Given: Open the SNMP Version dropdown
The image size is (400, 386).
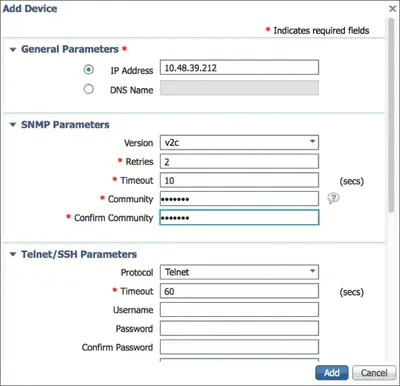Looking at the screenshot, I should click(239, 142).
